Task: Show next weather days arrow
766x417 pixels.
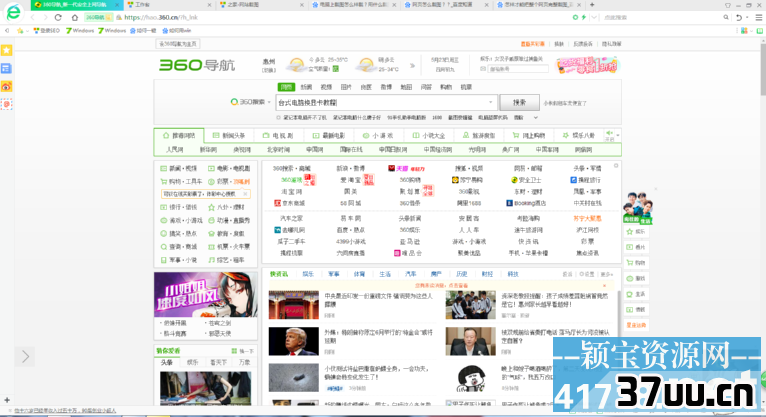Action: (x=412, y=65)
